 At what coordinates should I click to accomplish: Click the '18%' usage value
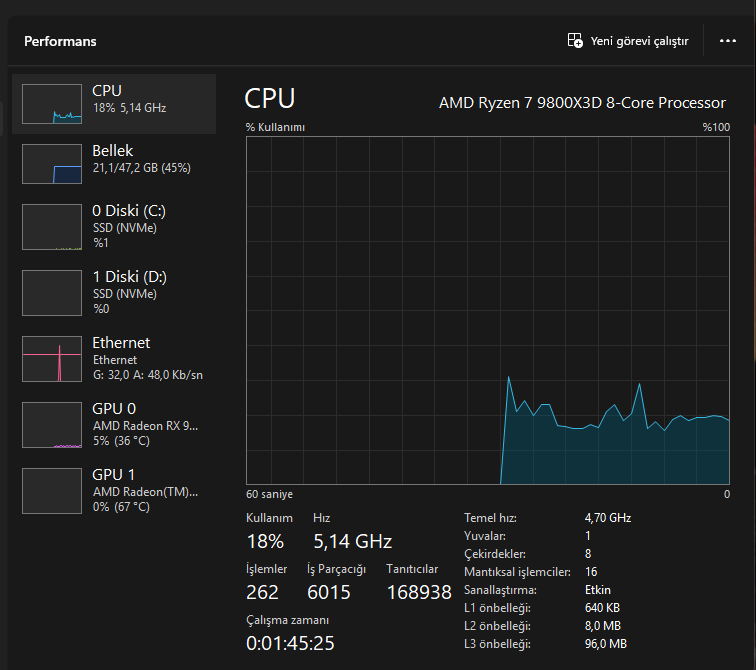[265, 541]
